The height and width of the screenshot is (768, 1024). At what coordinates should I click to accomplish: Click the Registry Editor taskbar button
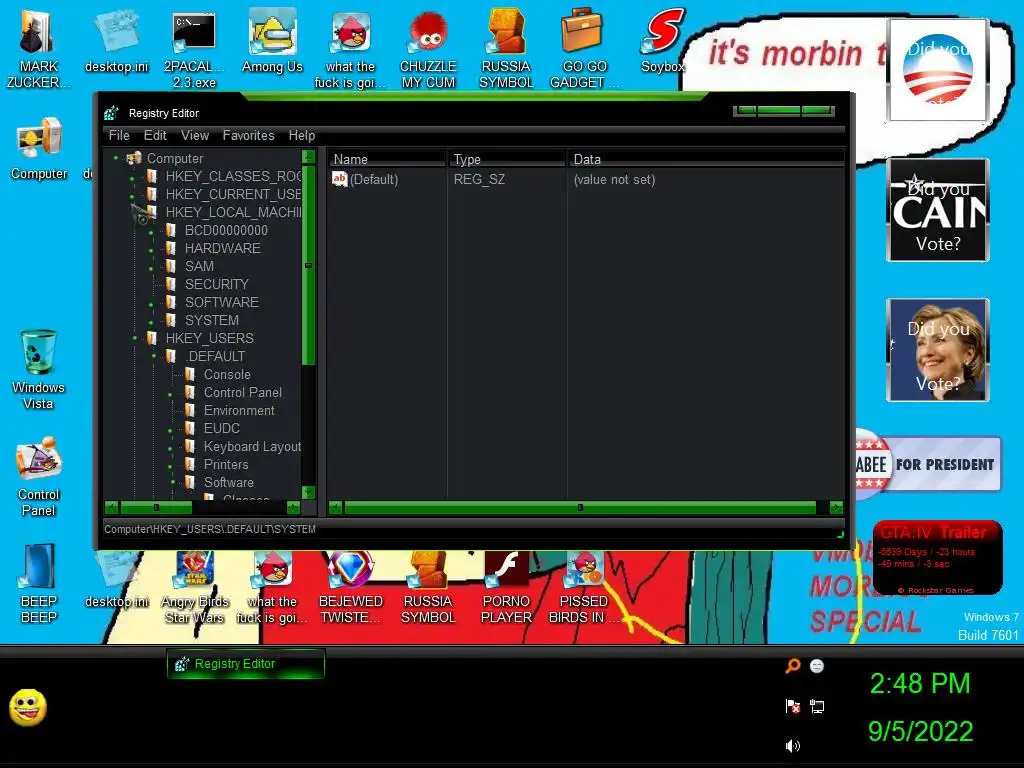coord(246,664)
